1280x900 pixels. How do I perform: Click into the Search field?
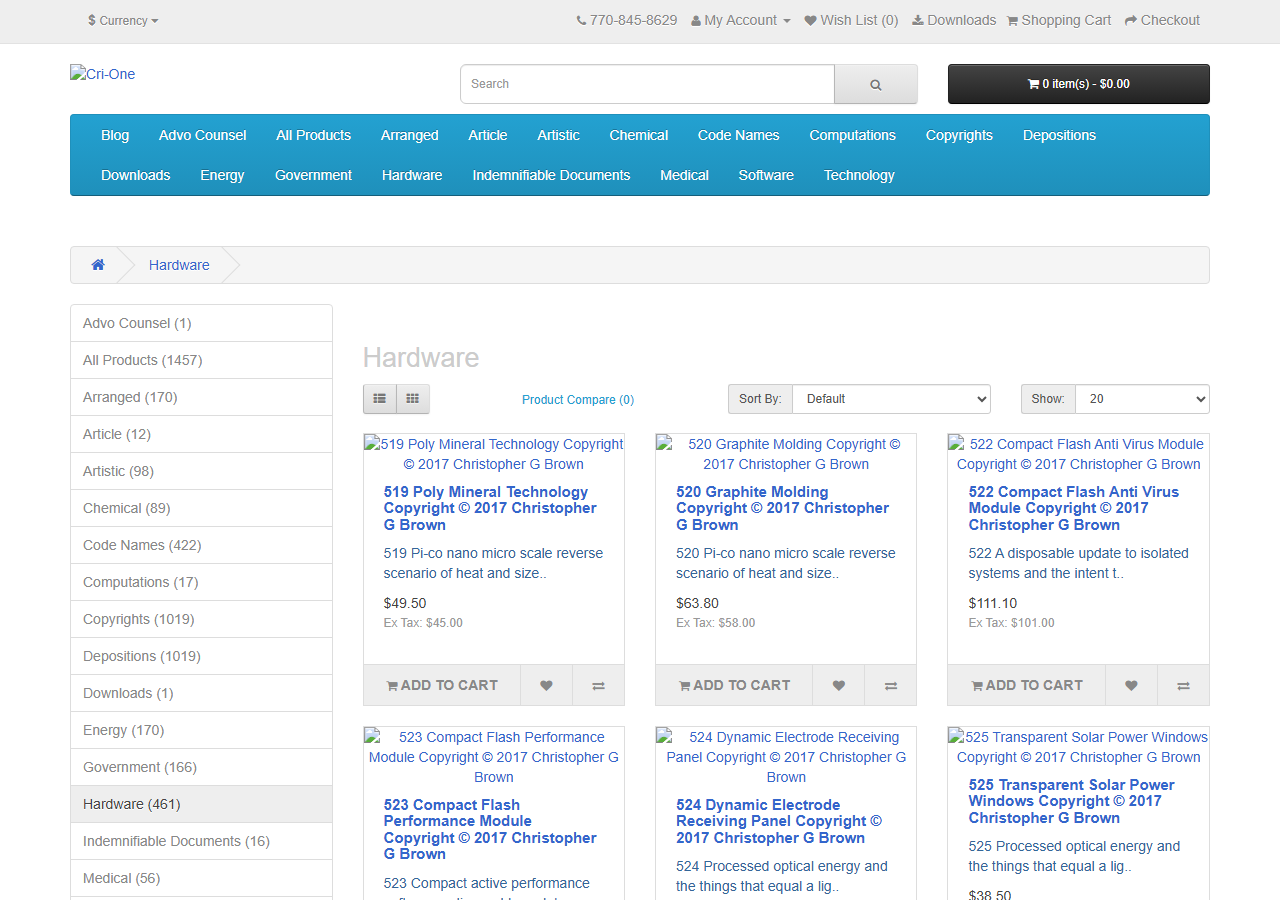tap(647, 84)
